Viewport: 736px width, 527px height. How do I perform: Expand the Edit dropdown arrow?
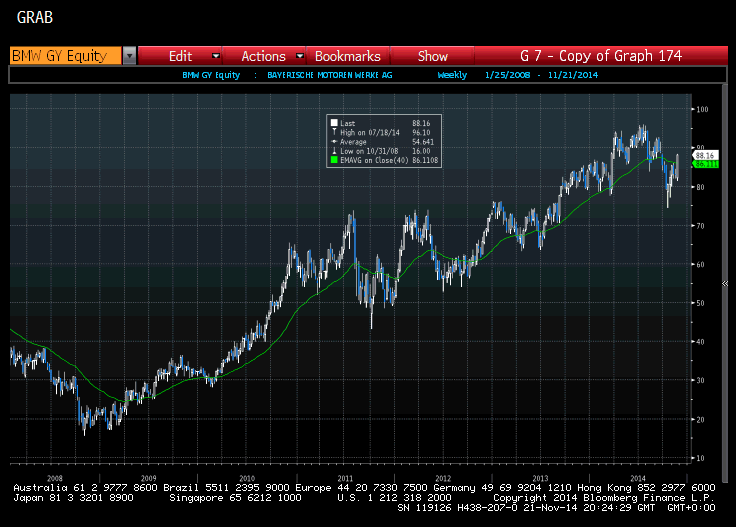pyautogui.click(x=214, y=56)
